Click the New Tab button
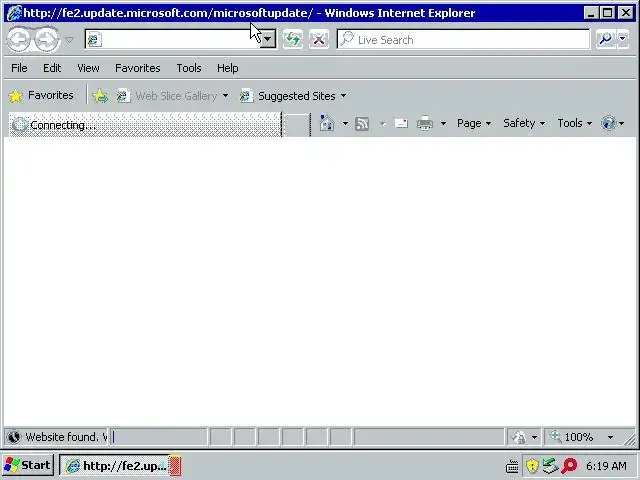The width and height of the screenshot is (640, 480). [297, 125]
